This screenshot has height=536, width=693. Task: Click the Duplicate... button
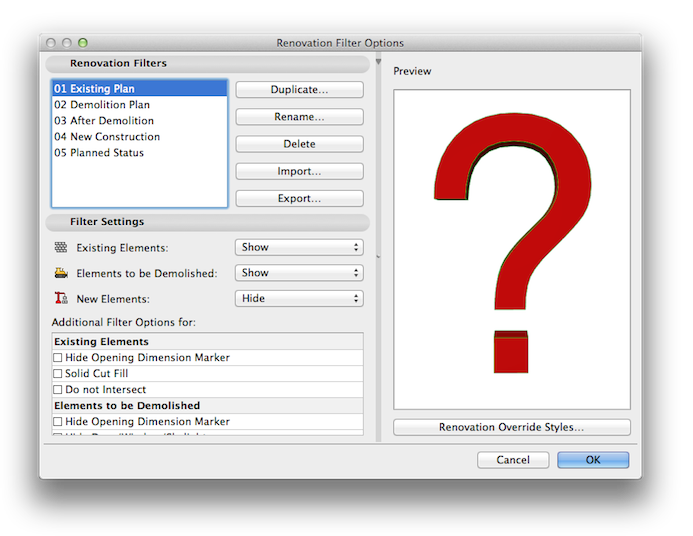point(299,89)
